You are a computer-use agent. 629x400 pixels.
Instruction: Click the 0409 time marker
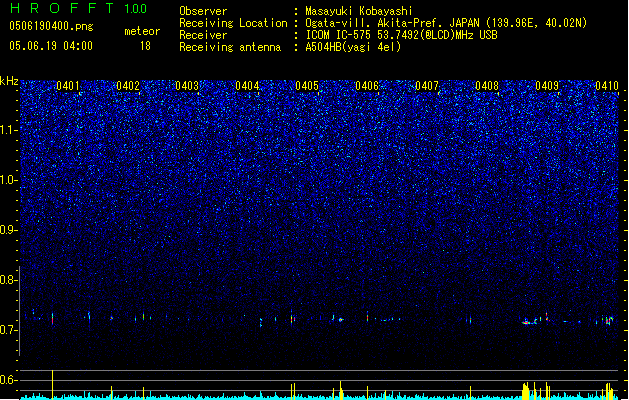[547, 86]
